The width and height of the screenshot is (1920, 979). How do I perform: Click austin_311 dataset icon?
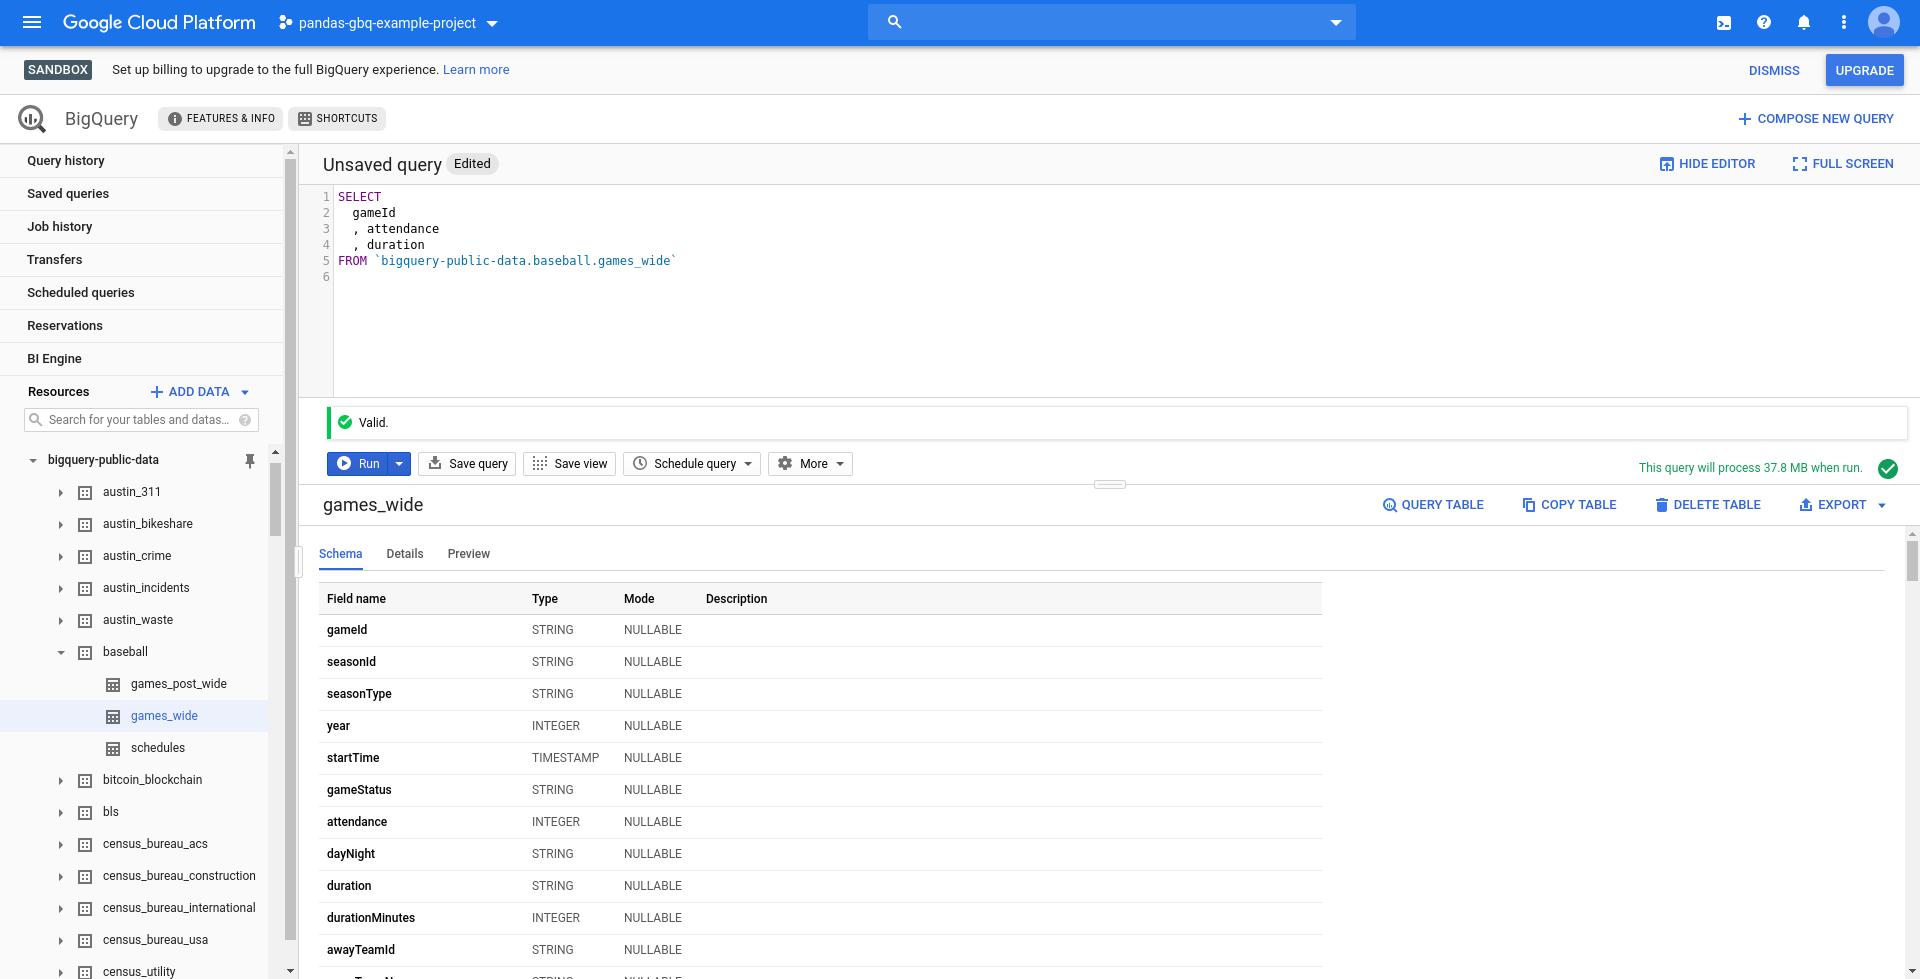85,492
